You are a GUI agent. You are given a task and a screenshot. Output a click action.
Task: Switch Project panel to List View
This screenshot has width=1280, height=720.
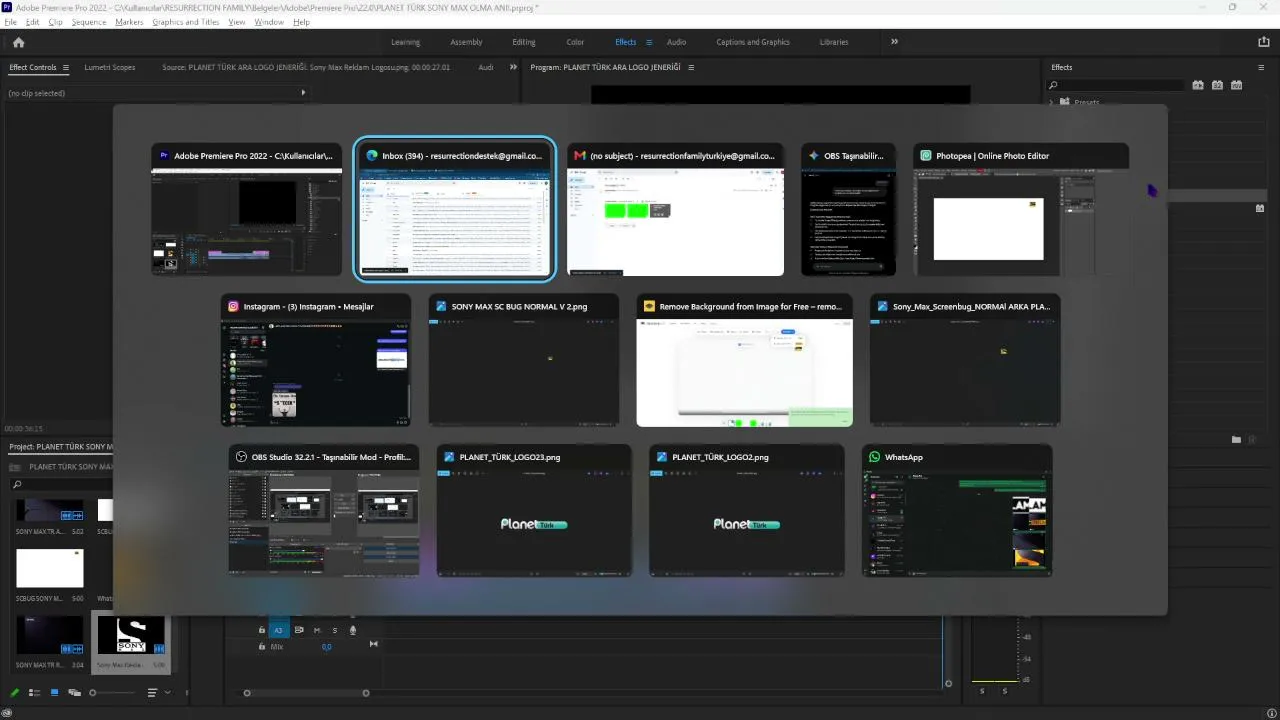pos(34,692)
